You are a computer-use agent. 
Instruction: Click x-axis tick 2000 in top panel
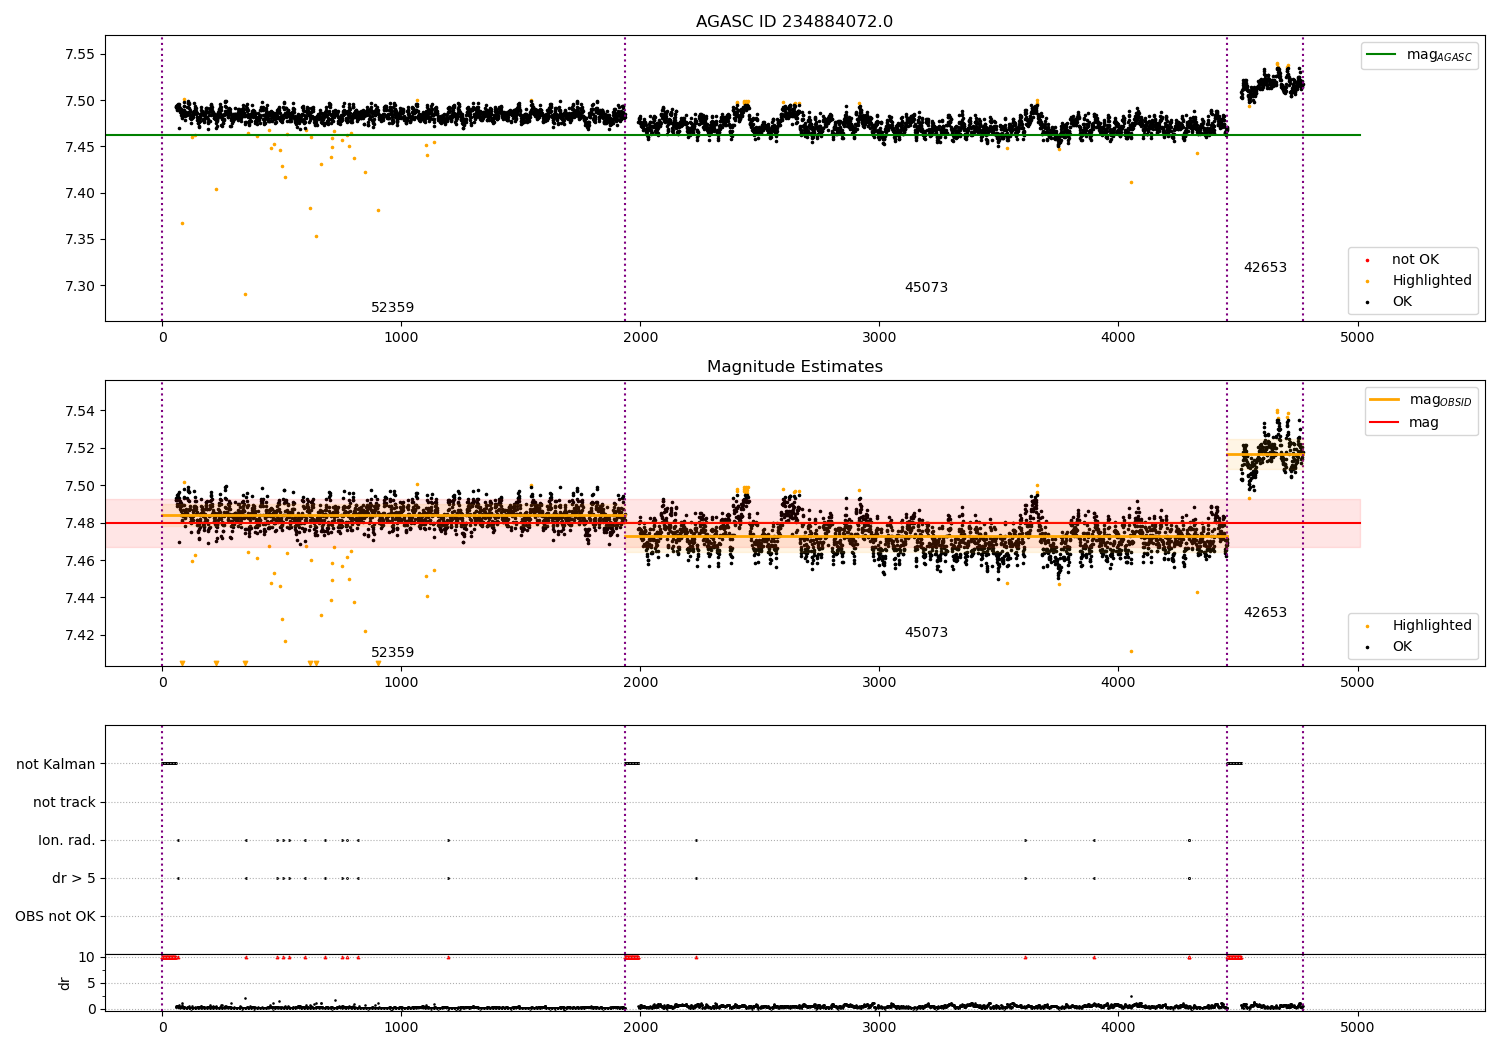(640, 337)
